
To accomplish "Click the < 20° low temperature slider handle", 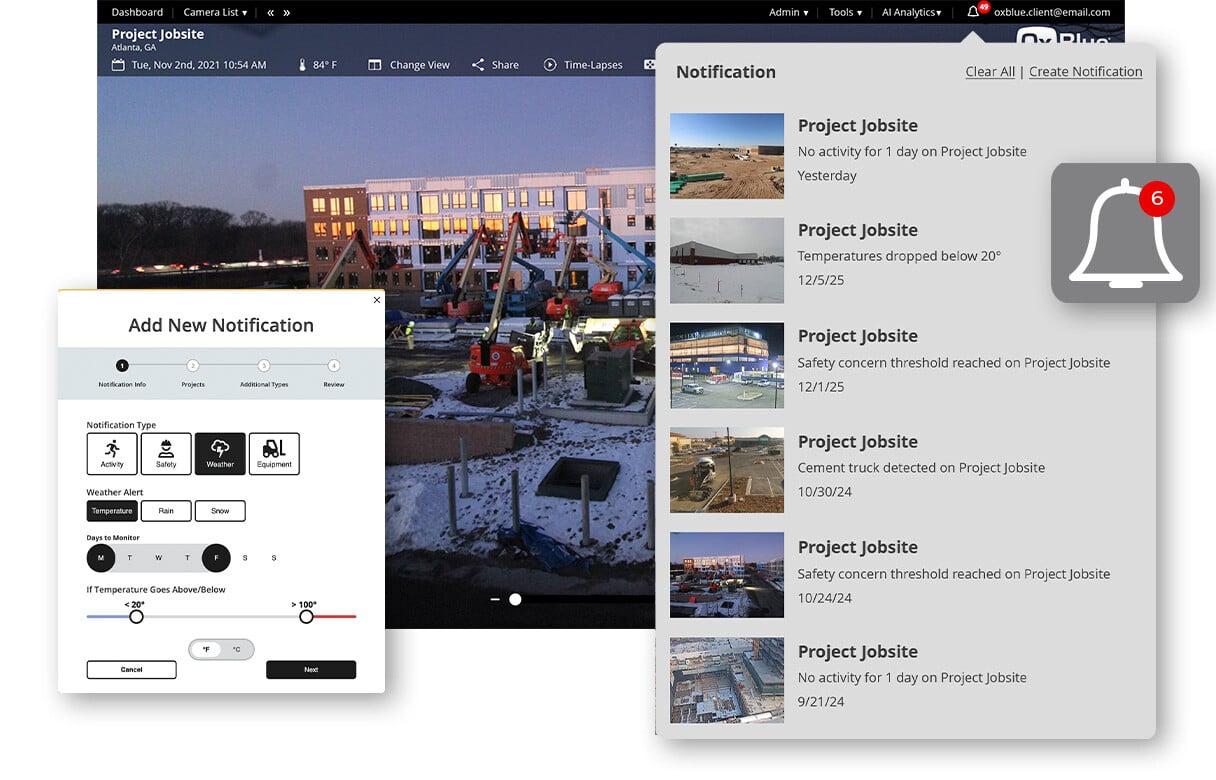I will click(x=136, y=617).
